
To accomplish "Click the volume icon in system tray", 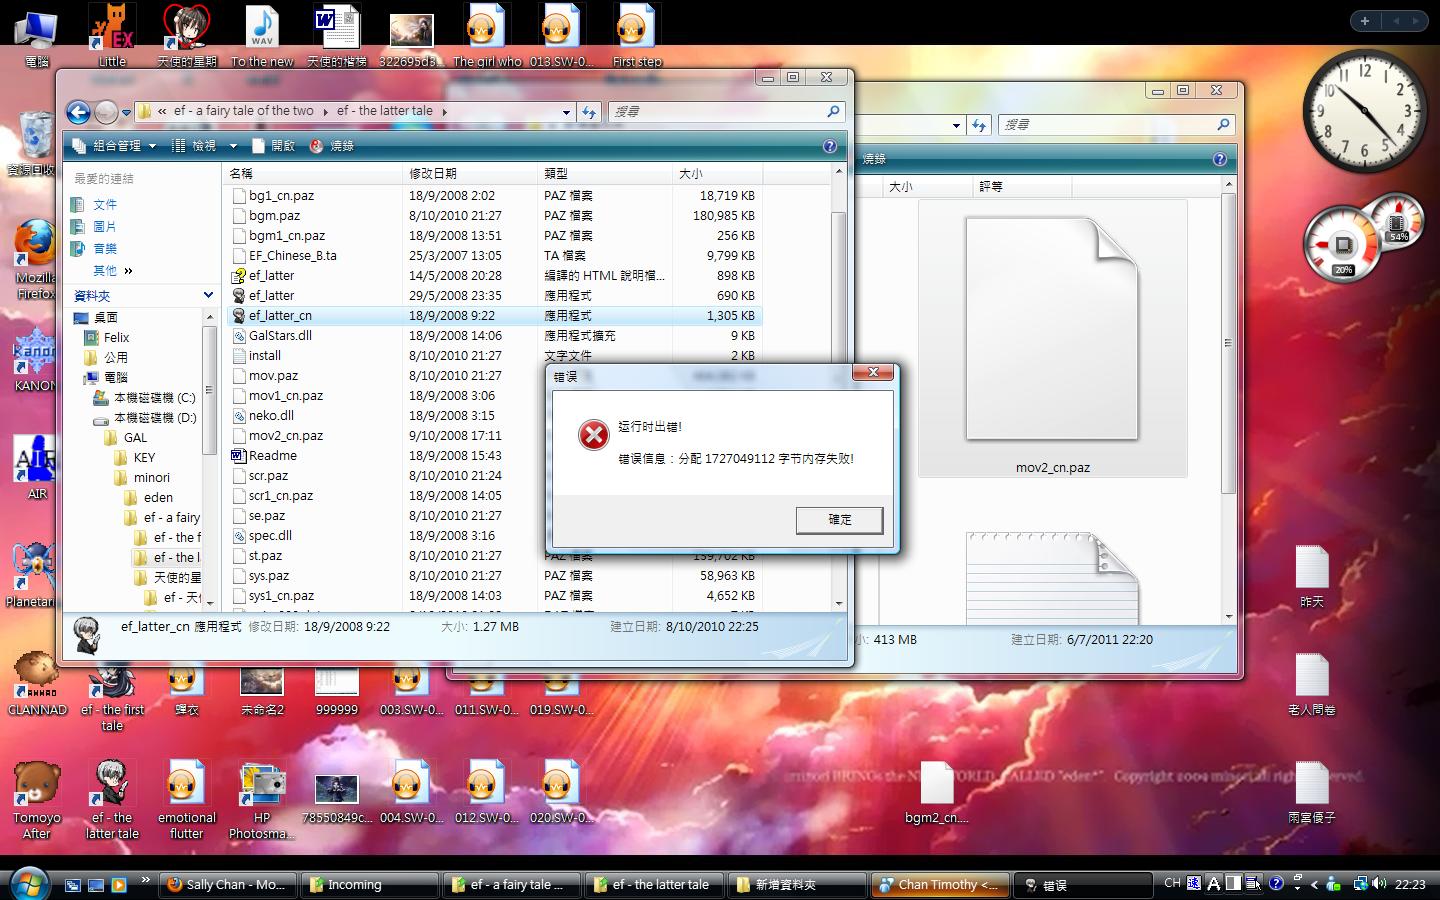I will [x=1379, y=884].
